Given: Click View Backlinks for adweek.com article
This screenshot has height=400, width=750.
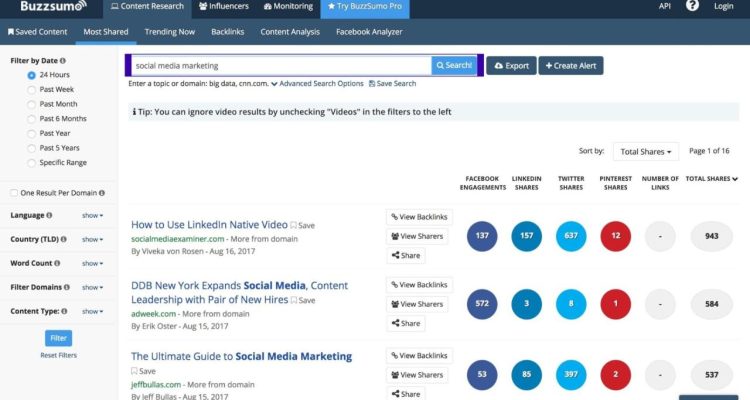Looking at the screenshot, I should click(419, 285).
